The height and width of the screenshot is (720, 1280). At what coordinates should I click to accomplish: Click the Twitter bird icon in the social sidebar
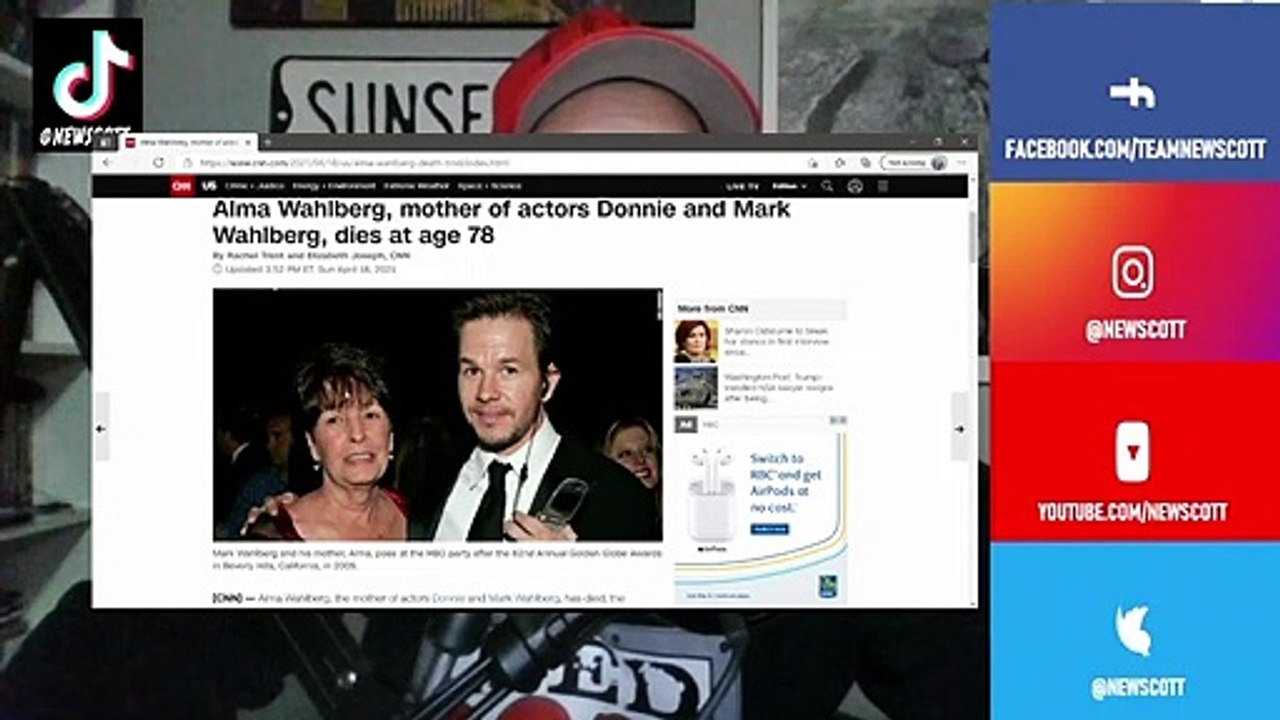[1133, 630]
